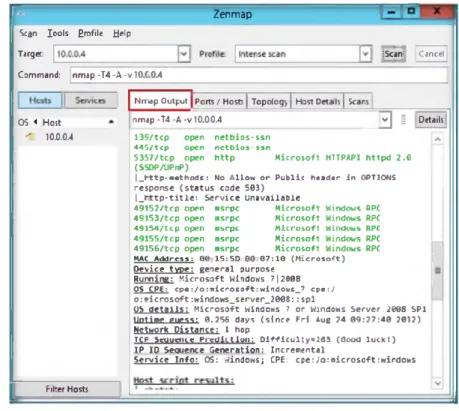This screenshot has width=459, height=411.
Task: Switch to Host Details tab
Action: click(318, 101)
